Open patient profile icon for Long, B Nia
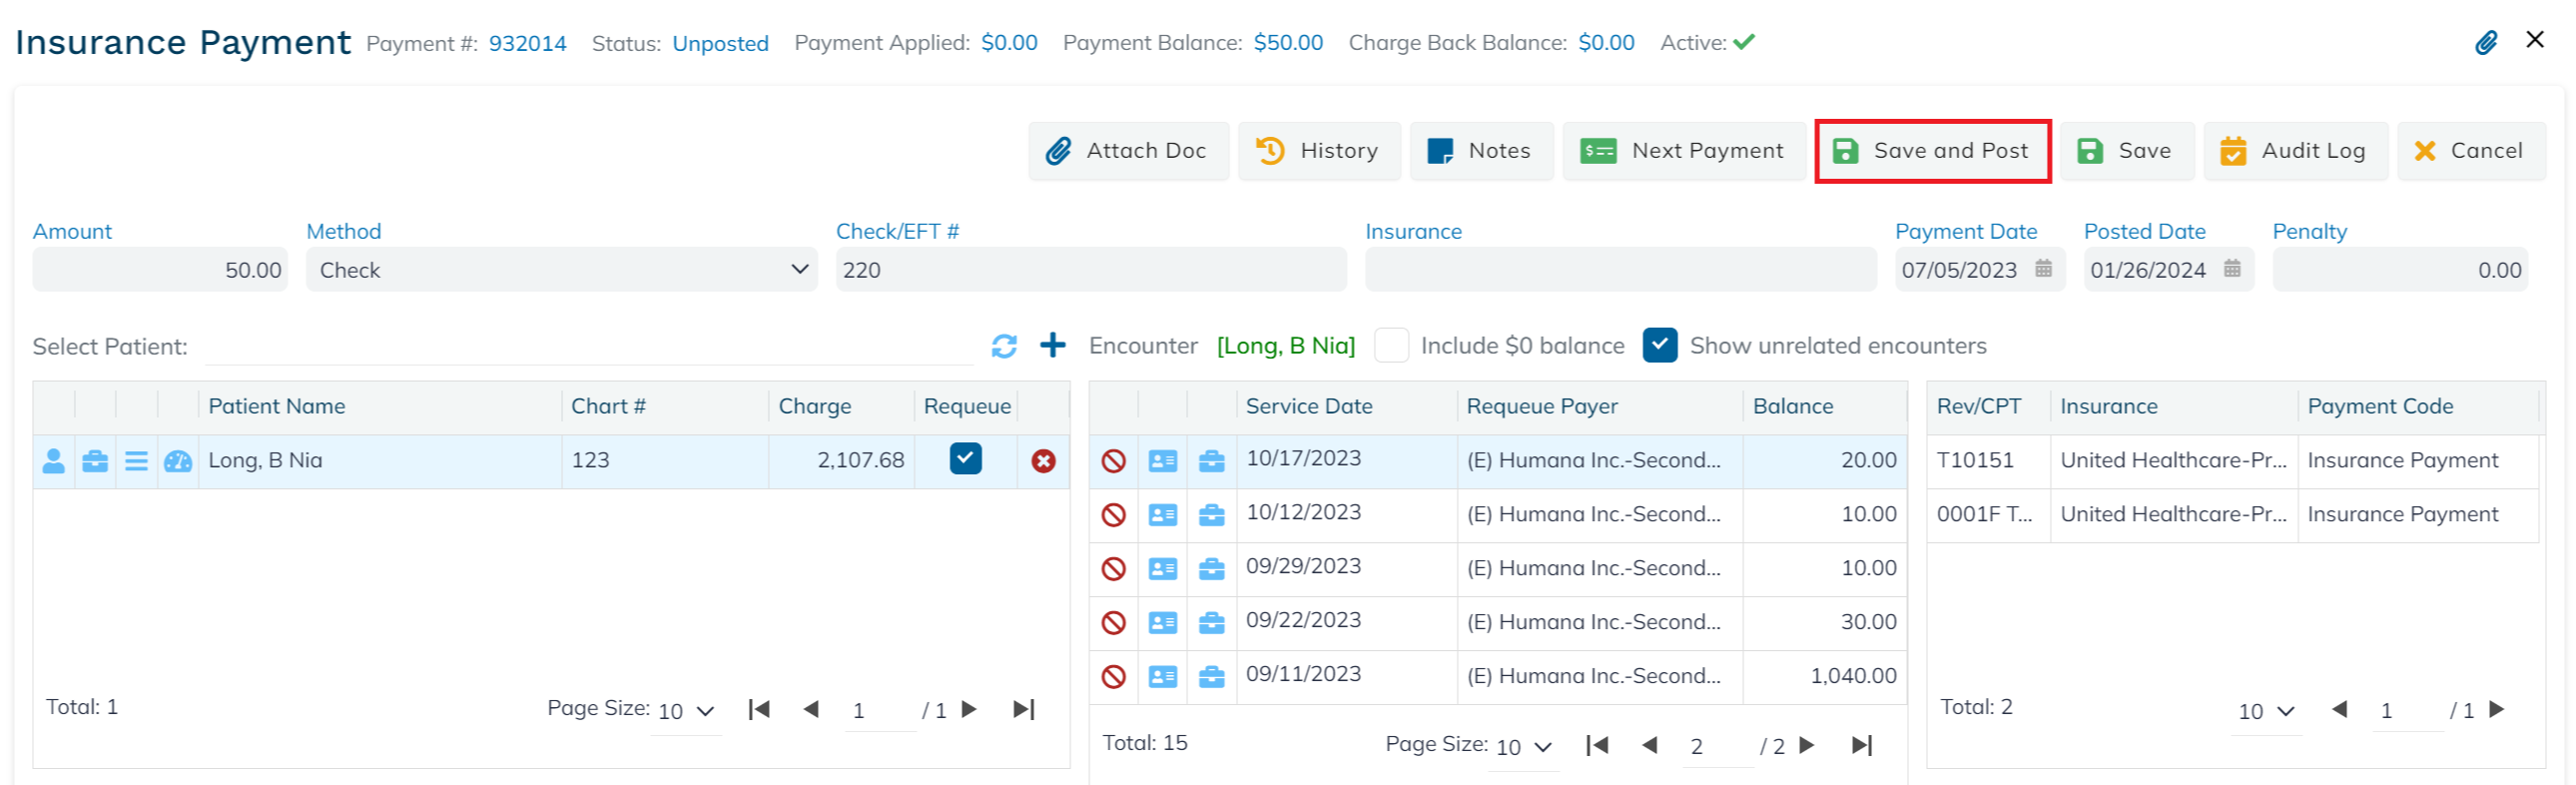The width and height of the screenshot is (2576, 785). tap(54, 461)
